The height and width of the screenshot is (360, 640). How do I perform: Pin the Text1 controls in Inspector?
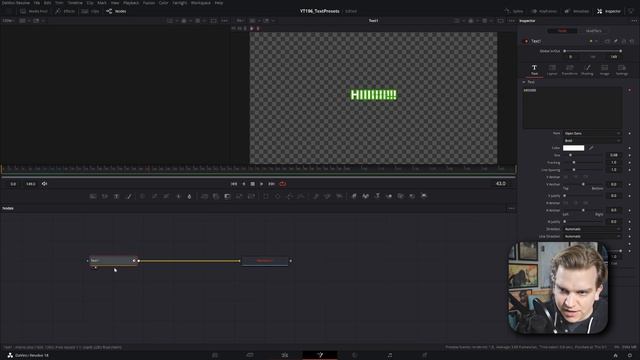pos(616,41)
